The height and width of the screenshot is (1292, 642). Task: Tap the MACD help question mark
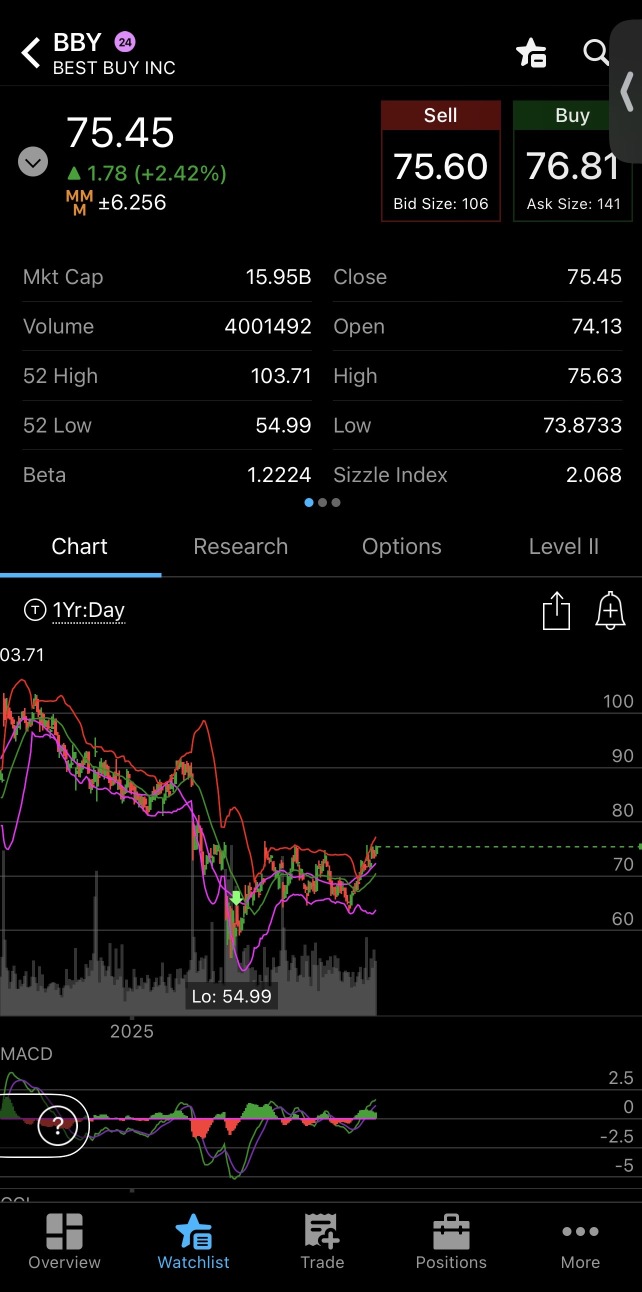57,1127
